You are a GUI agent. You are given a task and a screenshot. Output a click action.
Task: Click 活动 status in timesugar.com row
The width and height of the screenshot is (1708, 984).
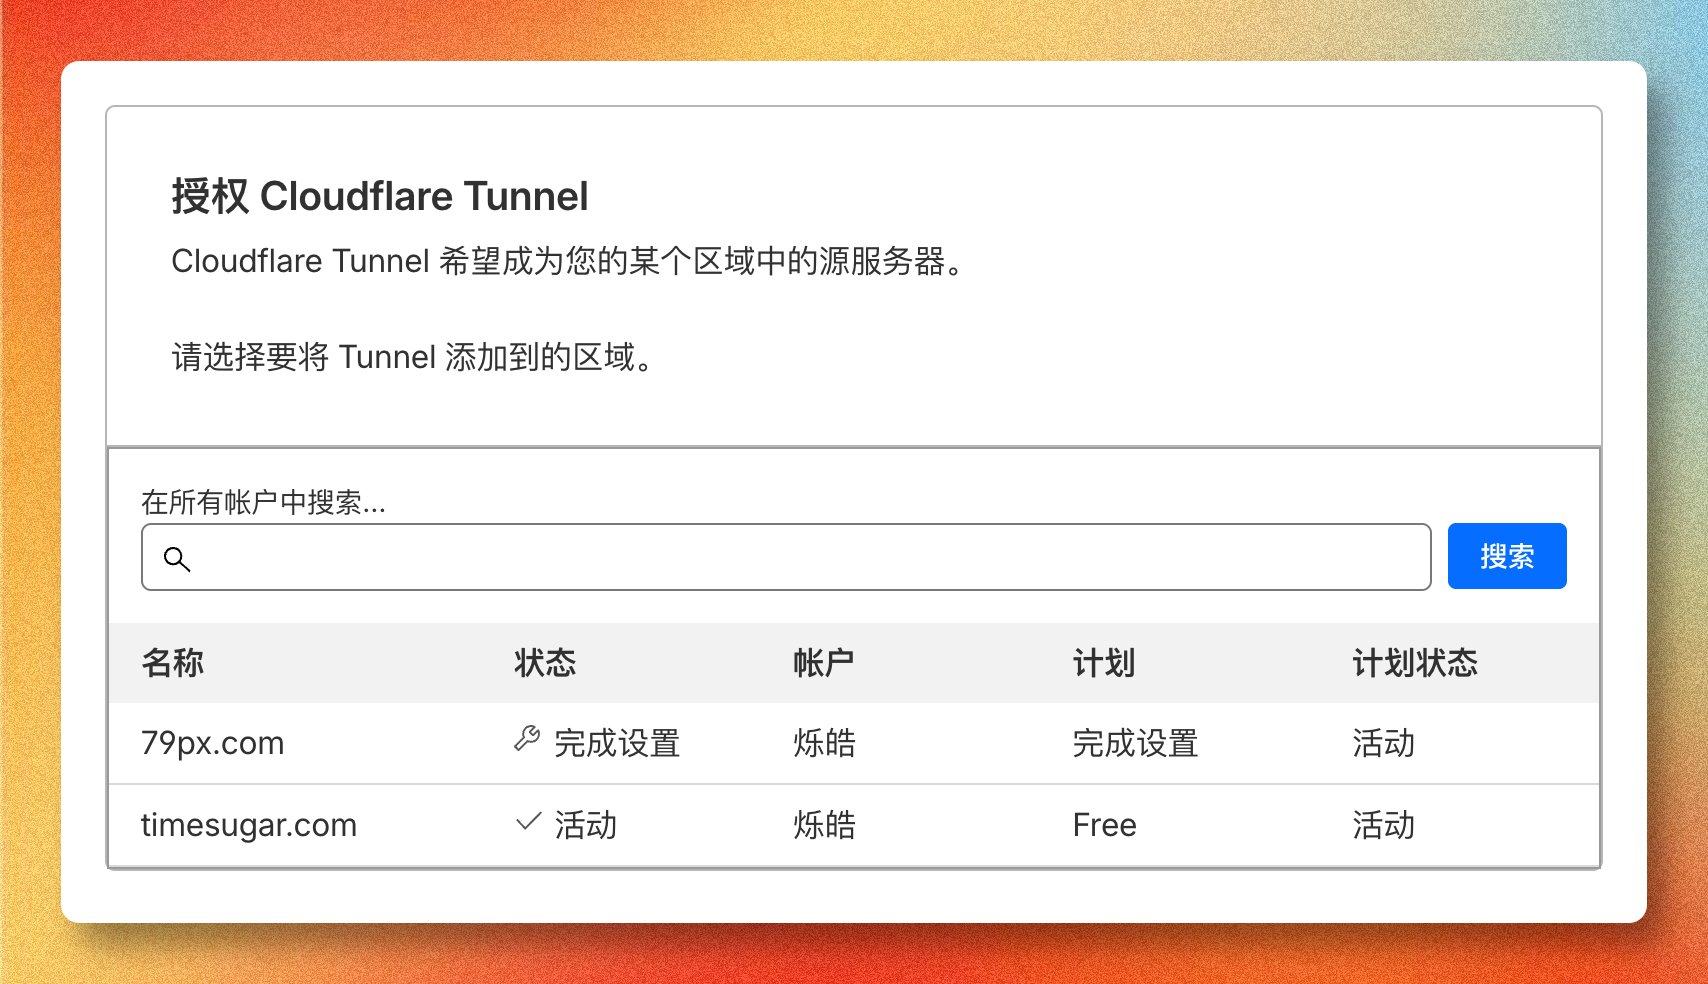tap(586, 825)
